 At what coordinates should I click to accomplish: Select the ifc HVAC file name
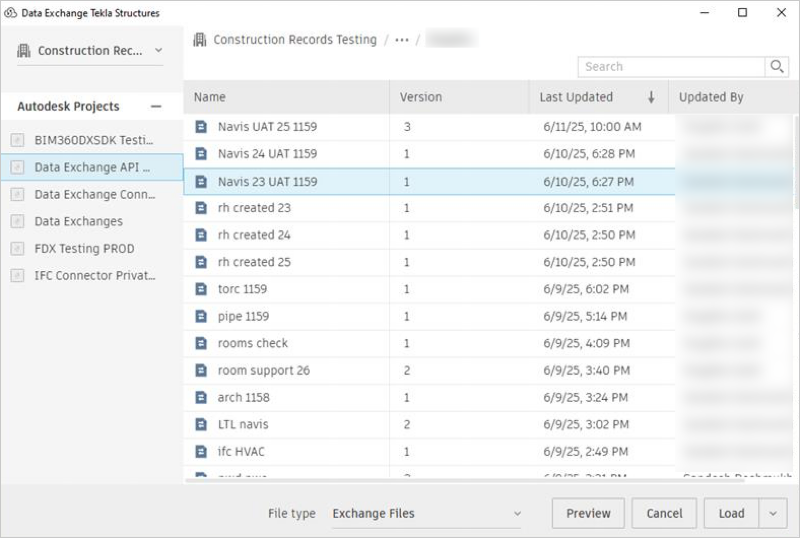click(241, 451)
